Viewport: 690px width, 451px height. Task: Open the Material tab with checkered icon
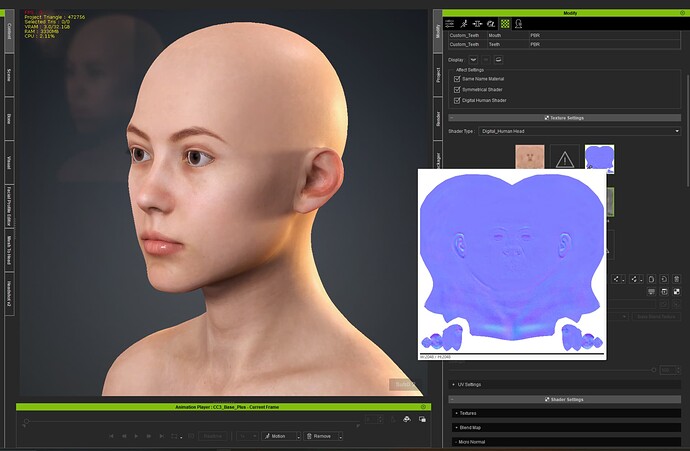(x=505, y=22)
